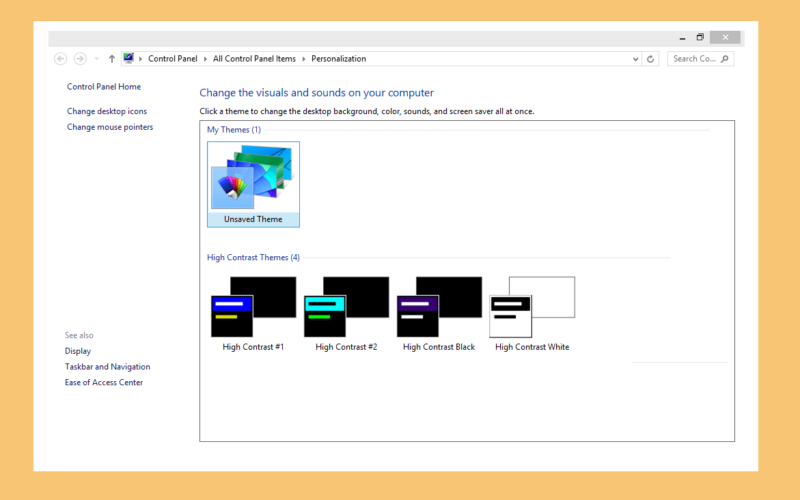The height and width of the screenshot is (500, 800).
Task: Select the Unsaved Theme thumbnail
Action: [x=253, y=184]
